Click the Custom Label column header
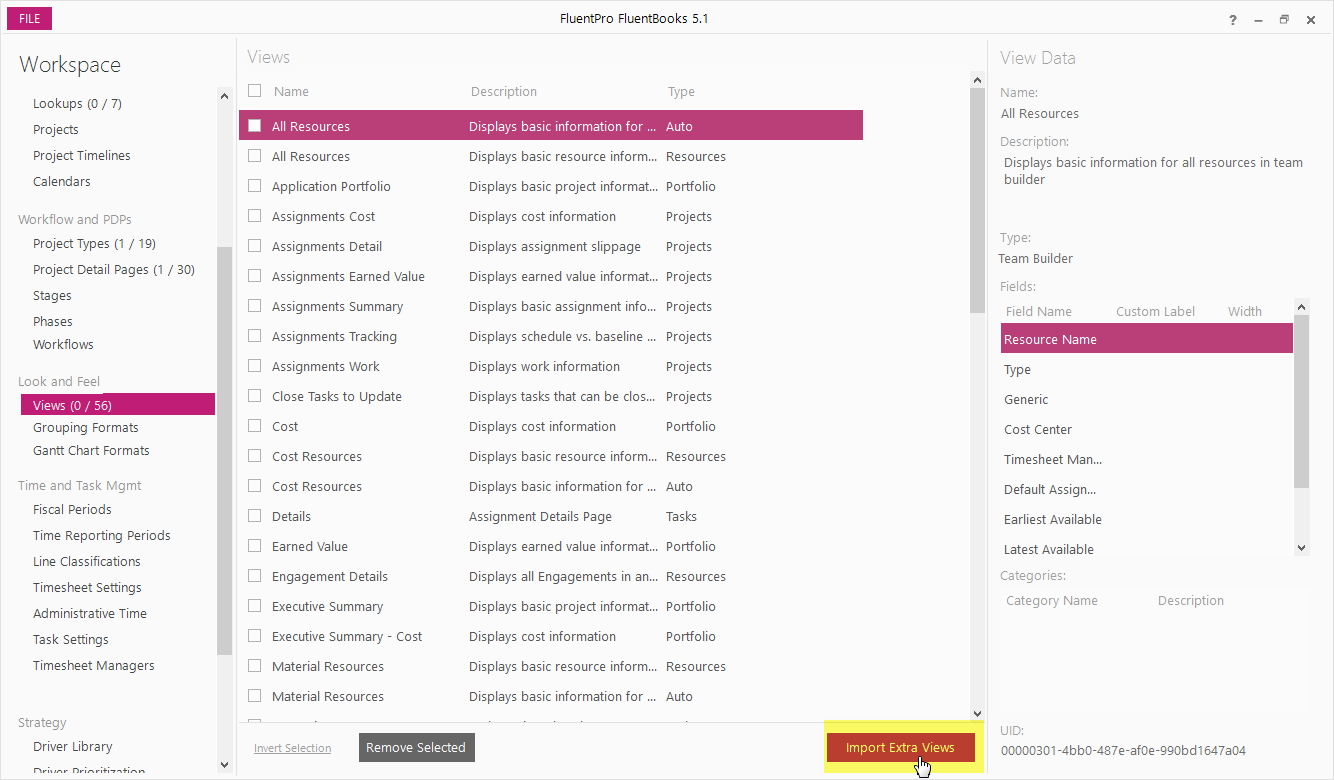This screenshot has width=1334, height=780. (x=1155, y=312)
